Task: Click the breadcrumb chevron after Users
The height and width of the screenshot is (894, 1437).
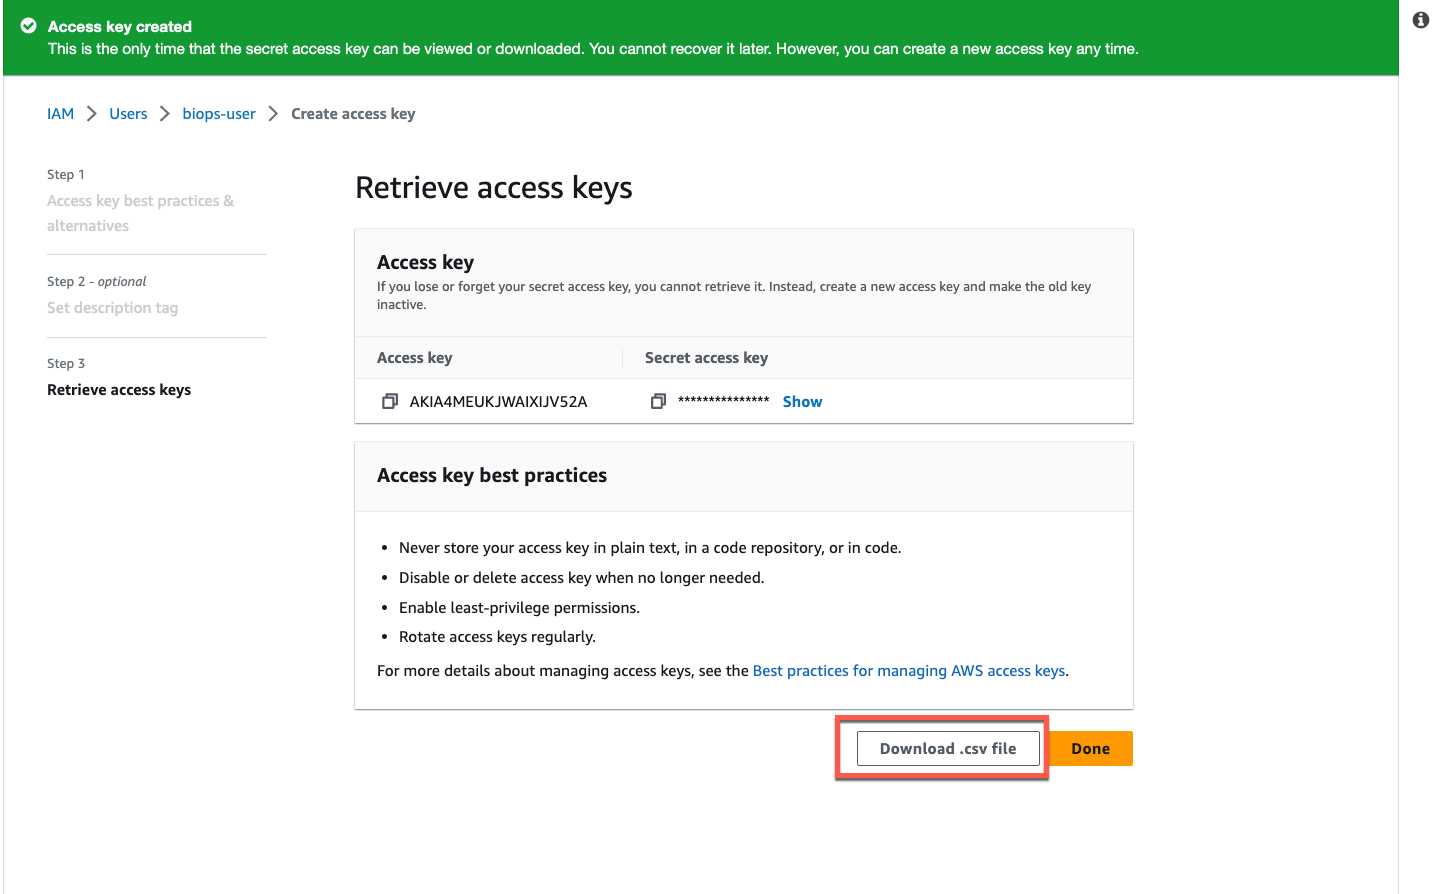Action: click(165, 114)
